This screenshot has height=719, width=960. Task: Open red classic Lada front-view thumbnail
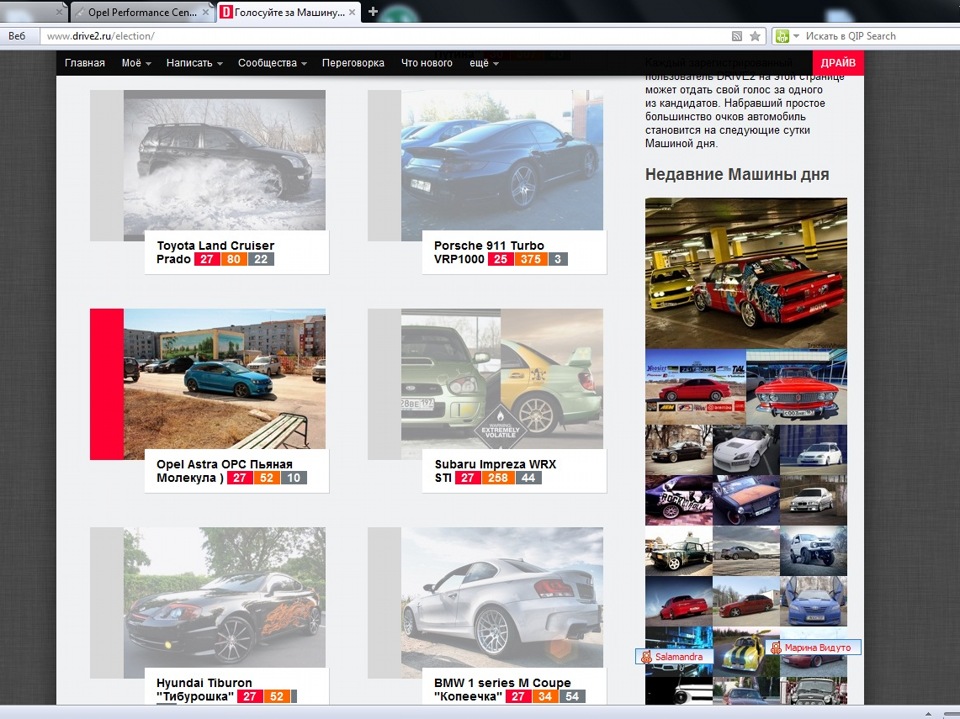tap(797, 387)
